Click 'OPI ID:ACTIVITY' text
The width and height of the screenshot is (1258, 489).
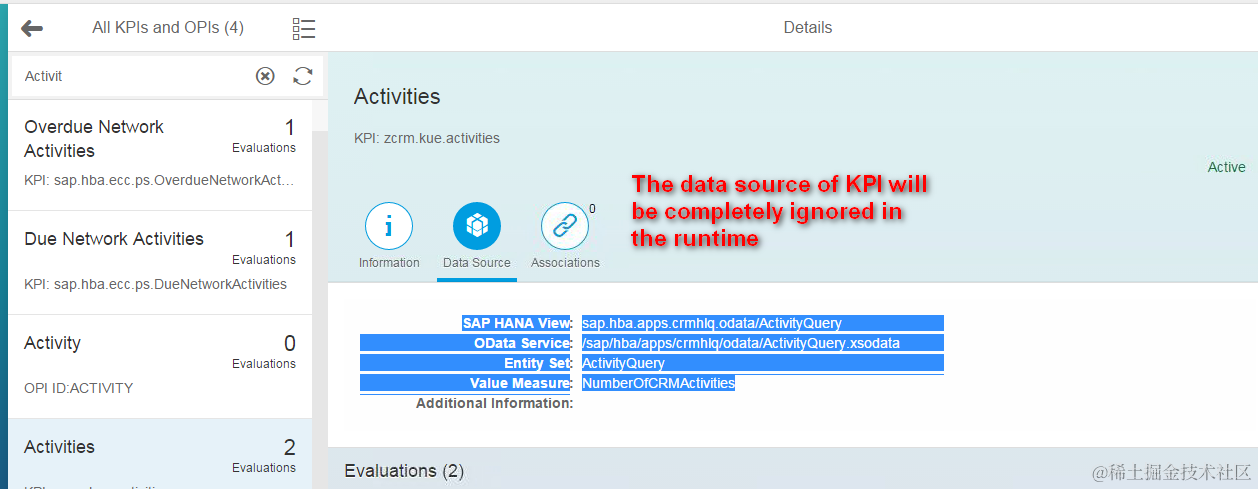coord(78,388)
